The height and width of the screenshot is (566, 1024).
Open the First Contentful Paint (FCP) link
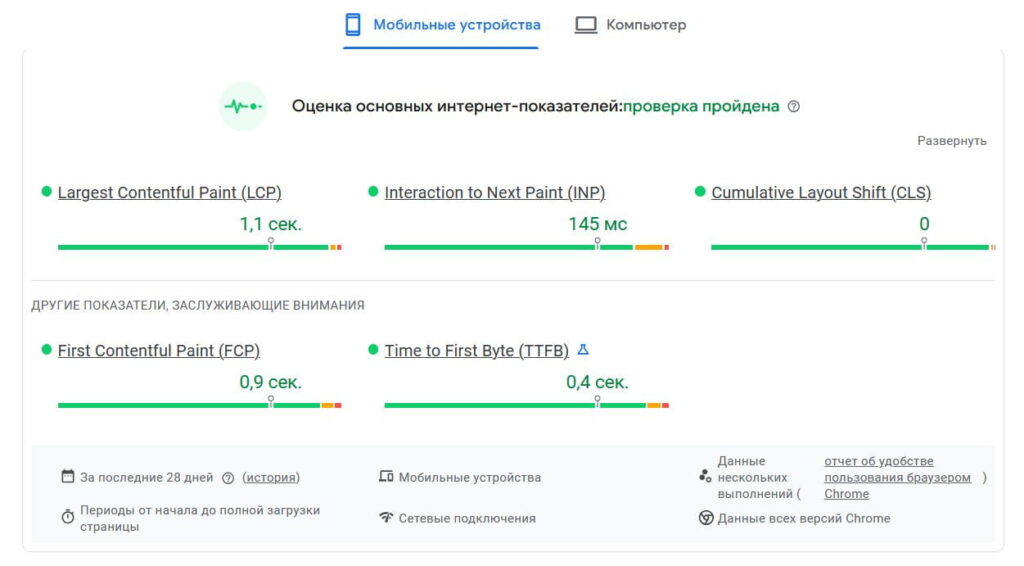tap(158, 351)
